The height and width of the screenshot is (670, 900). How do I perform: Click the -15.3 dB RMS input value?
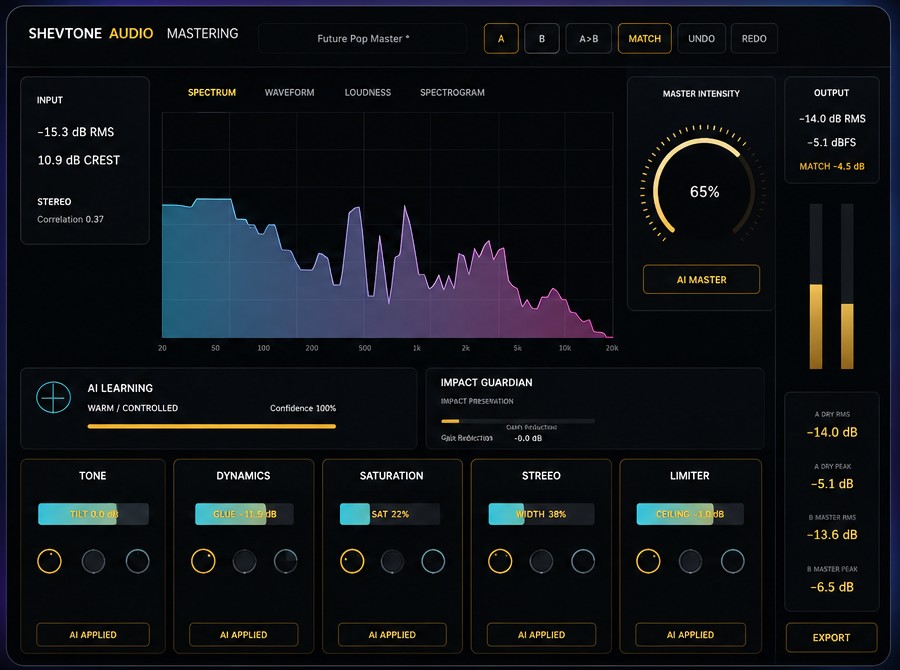(76, 132)
